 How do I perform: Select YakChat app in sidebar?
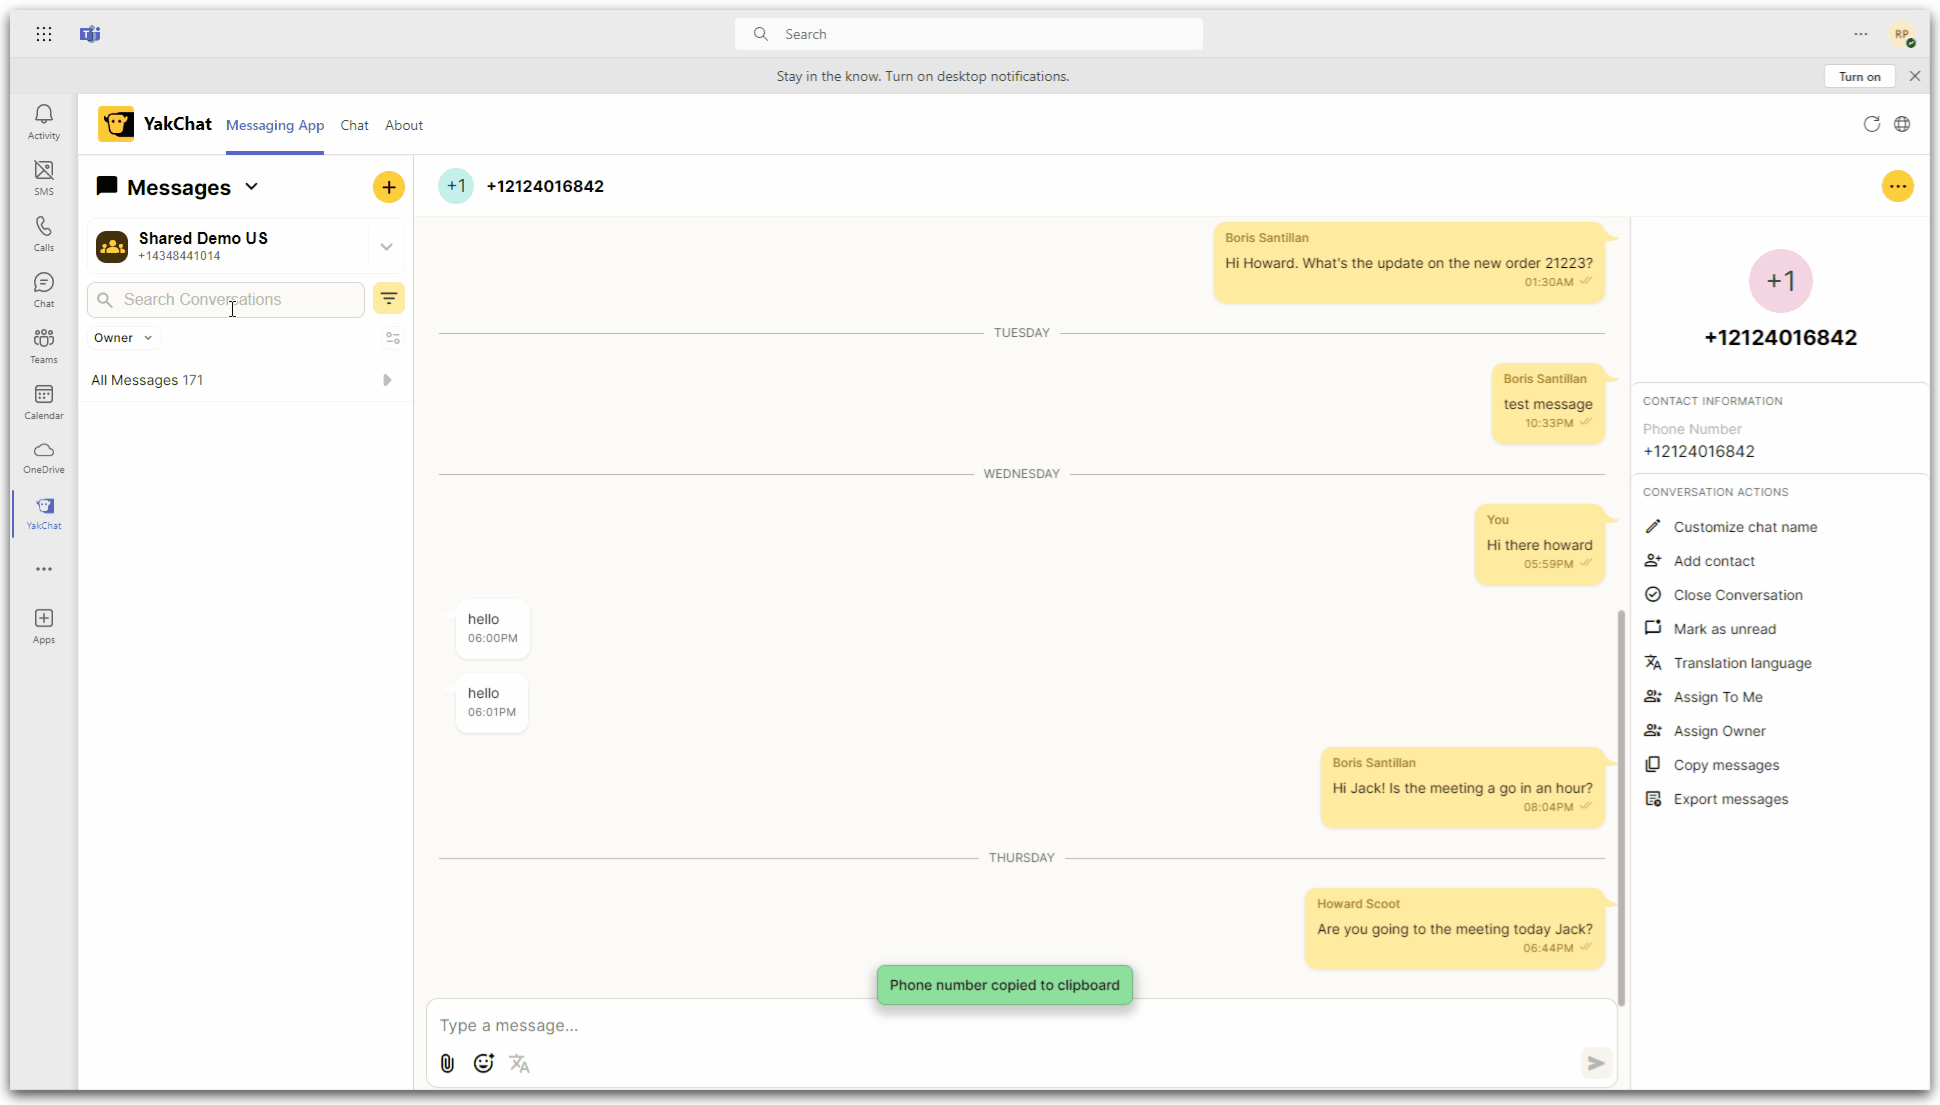[44, 513]
